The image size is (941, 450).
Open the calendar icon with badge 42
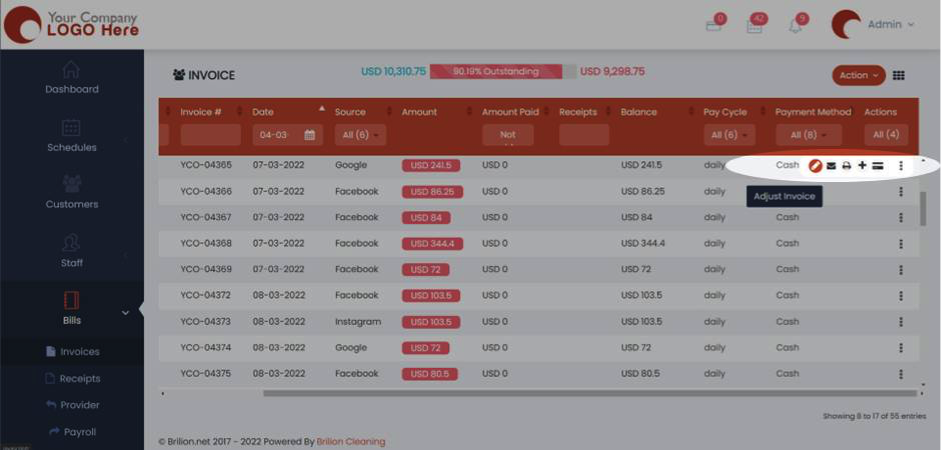click(755, 26)
